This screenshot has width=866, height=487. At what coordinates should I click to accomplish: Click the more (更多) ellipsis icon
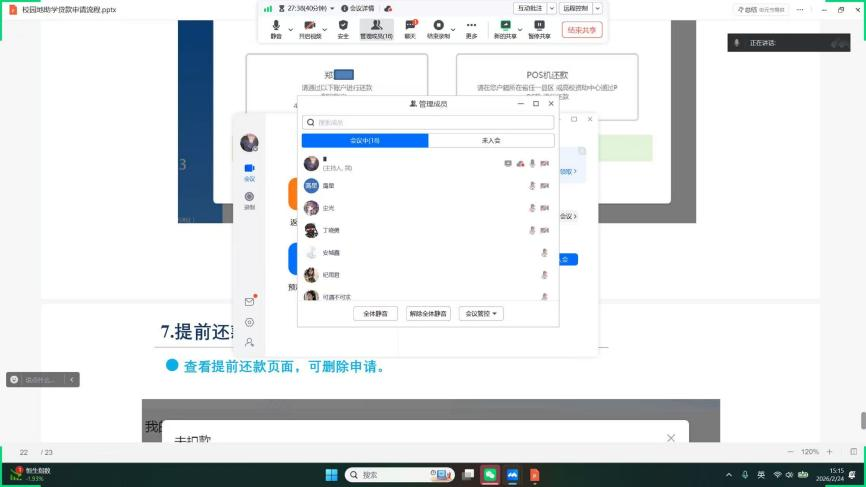[x=471, y=25]
